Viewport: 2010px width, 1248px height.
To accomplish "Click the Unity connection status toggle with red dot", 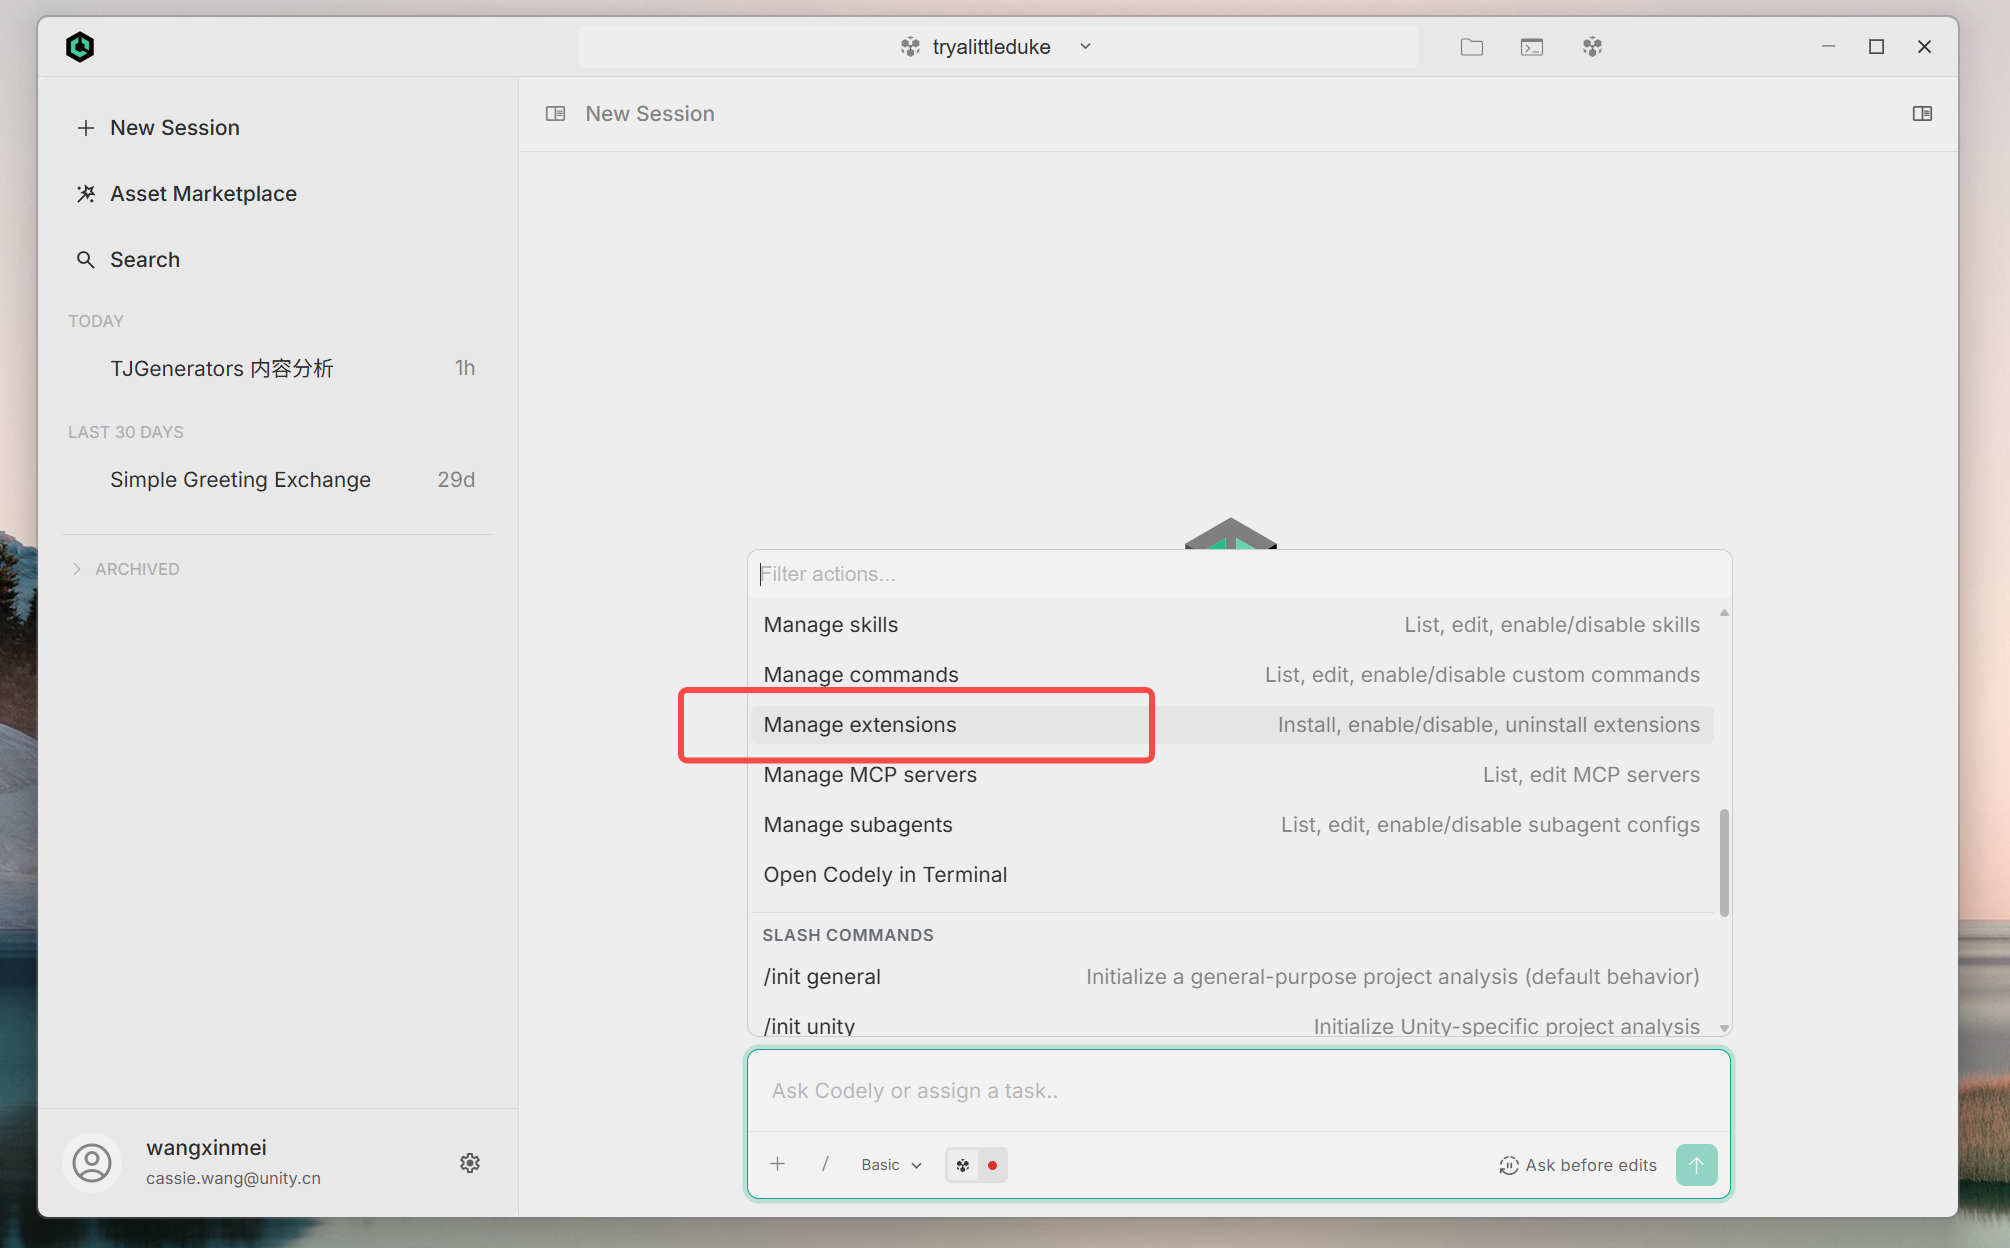I will pos(976,1165).
